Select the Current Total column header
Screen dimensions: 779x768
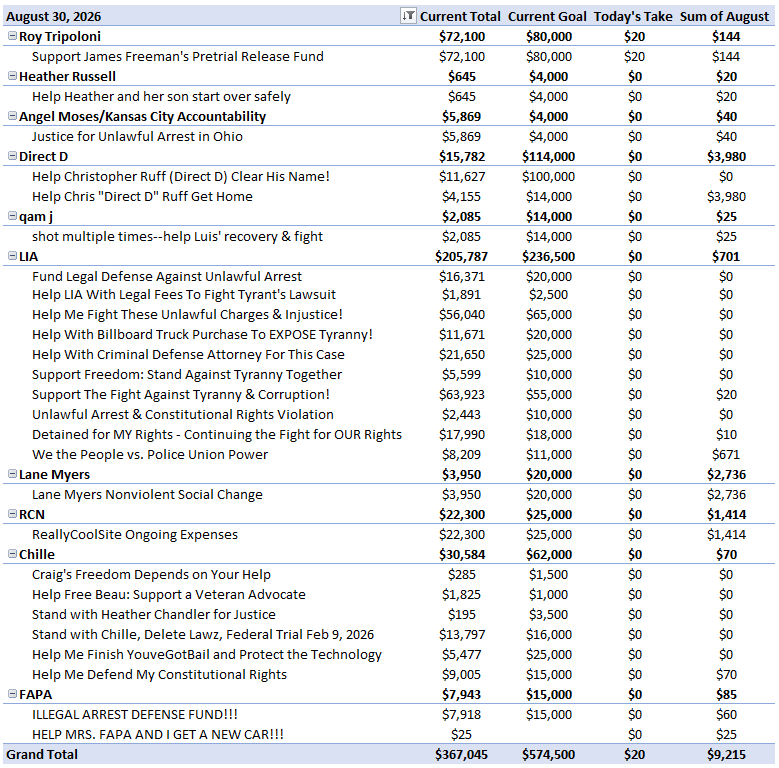click(460, 16)
